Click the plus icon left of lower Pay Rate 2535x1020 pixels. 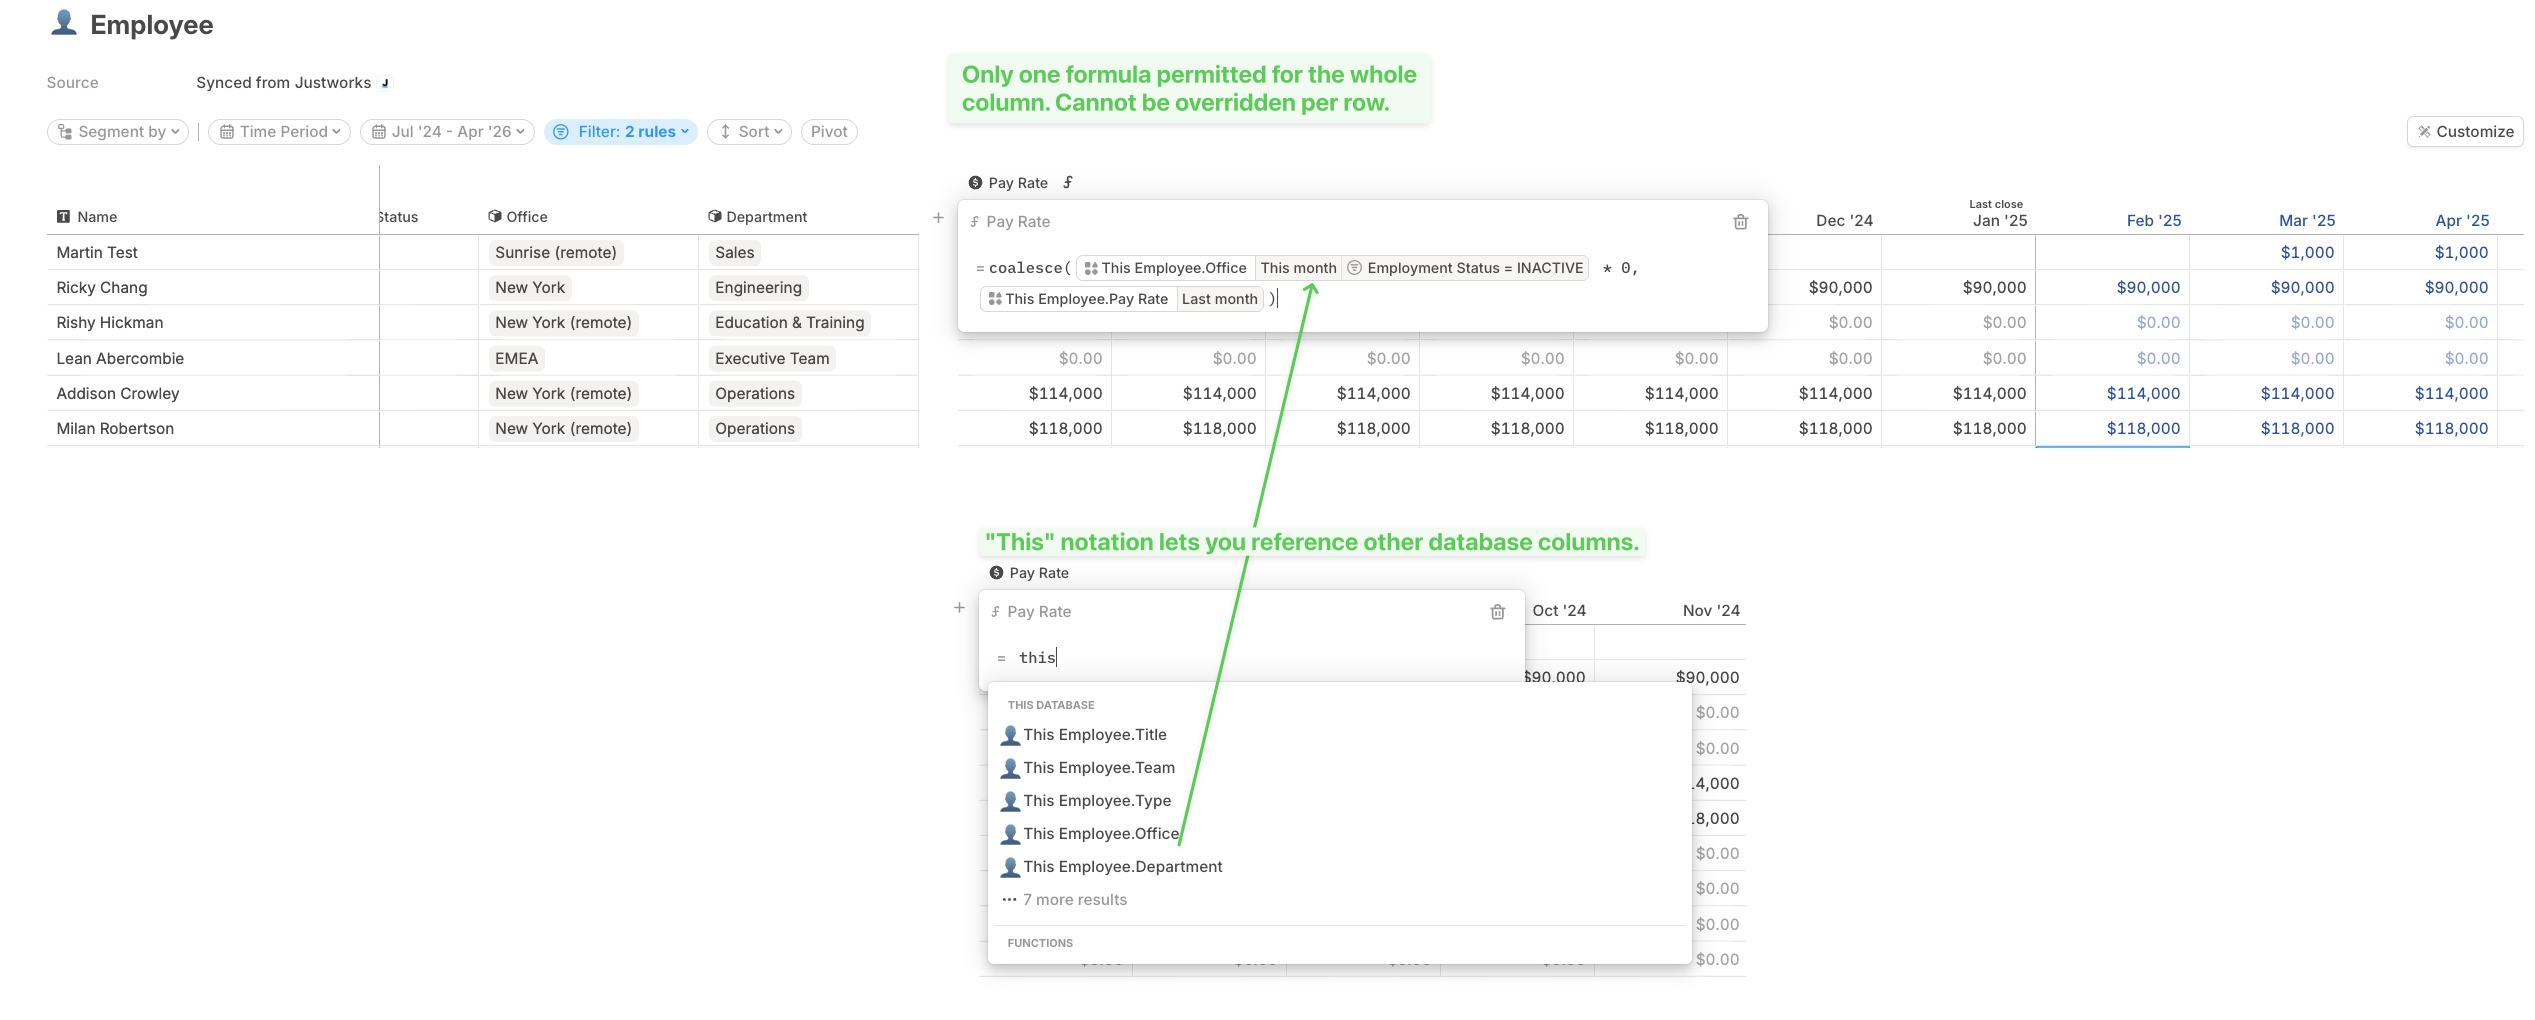(959, 607)
